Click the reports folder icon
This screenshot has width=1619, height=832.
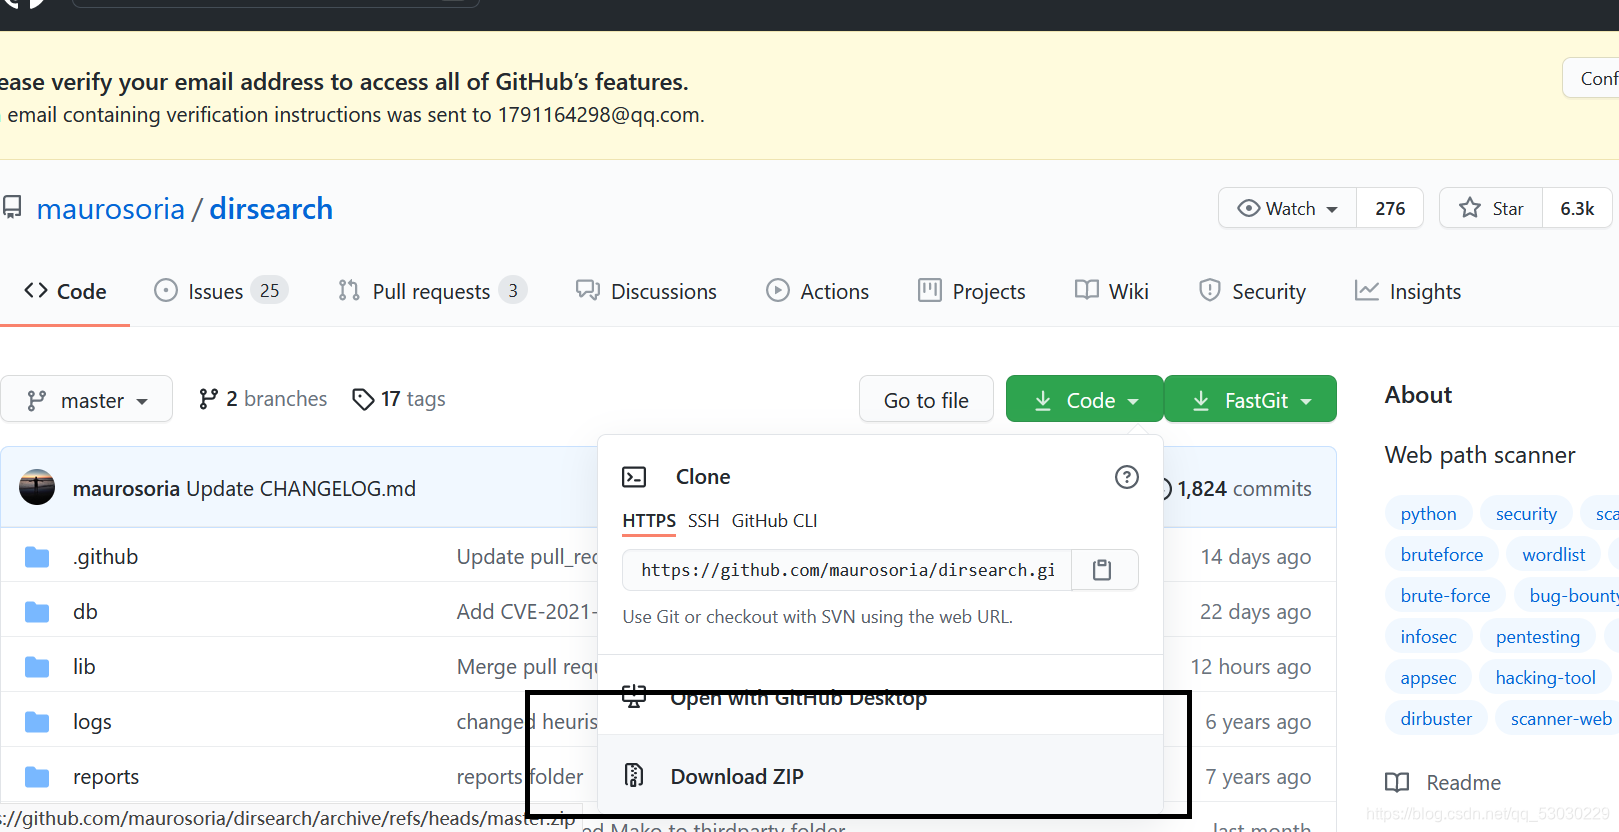(37, 777)
